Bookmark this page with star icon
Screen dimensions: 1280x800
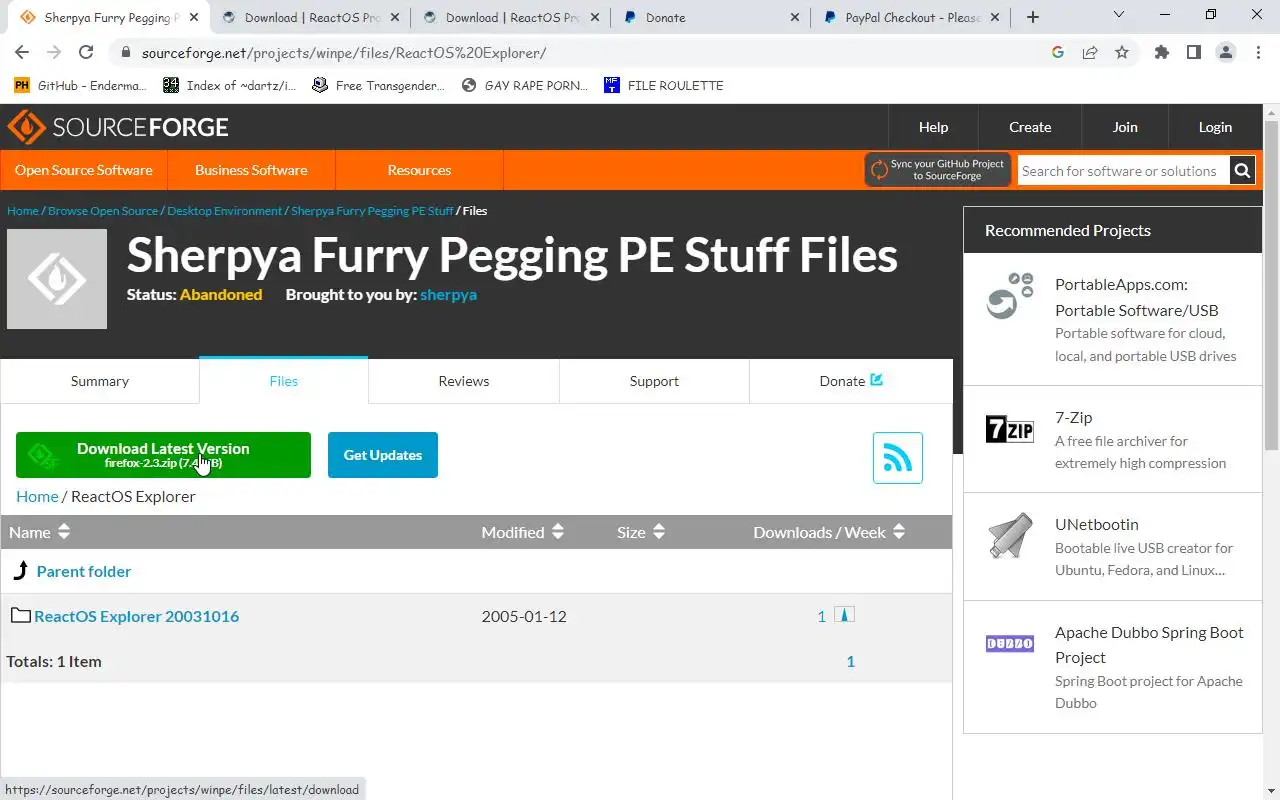pyautogui.click(x=1122, y=53)
